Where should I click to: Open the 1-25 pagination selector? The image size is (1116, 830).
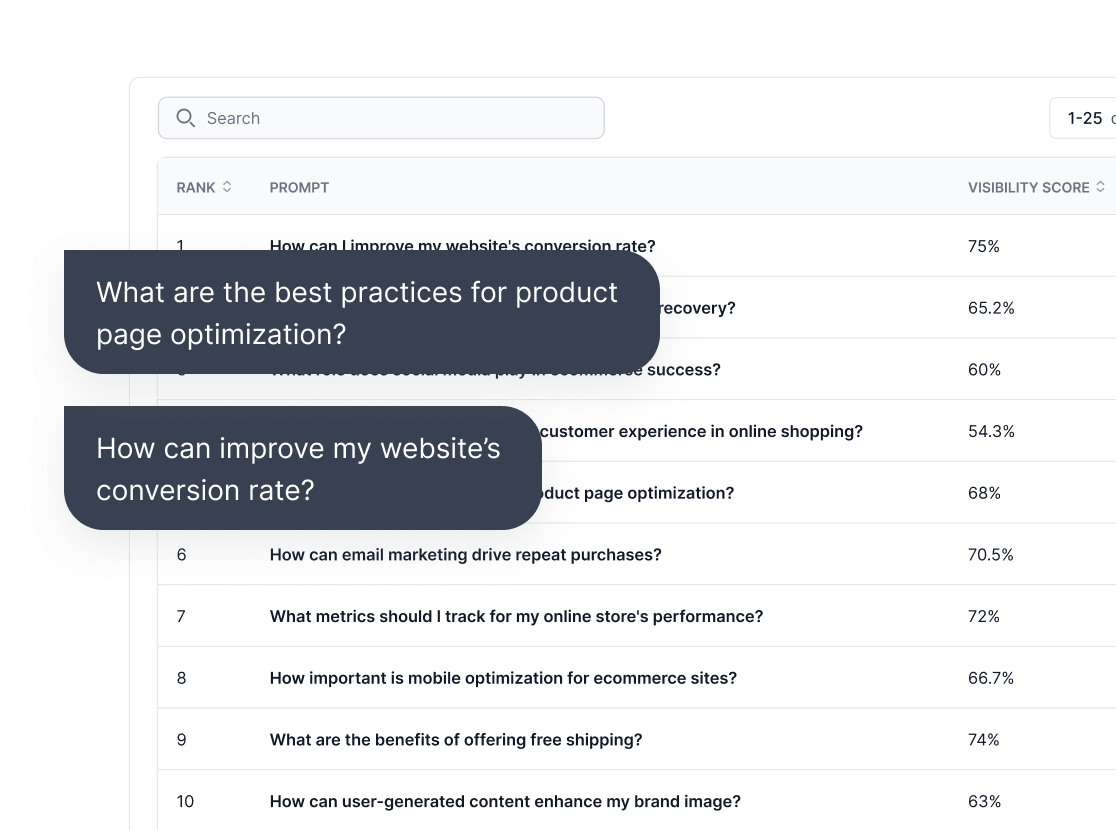pos(1083,118)
